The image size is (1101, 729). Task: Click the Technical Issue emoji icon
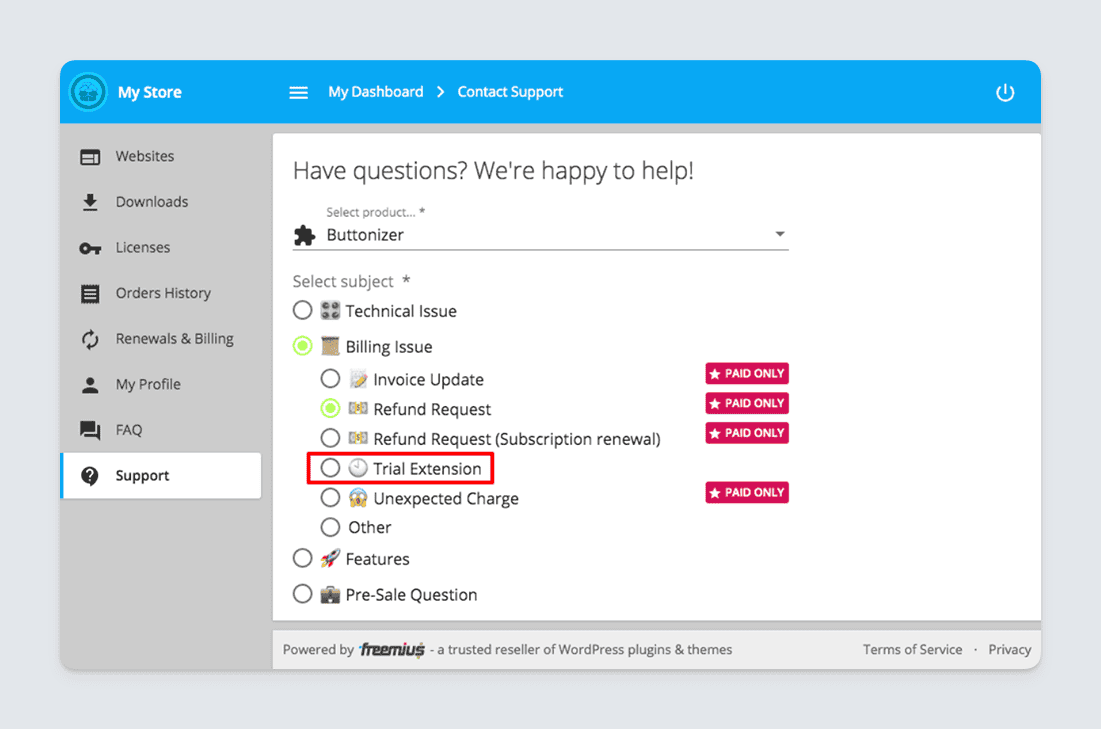pos(330,310)
